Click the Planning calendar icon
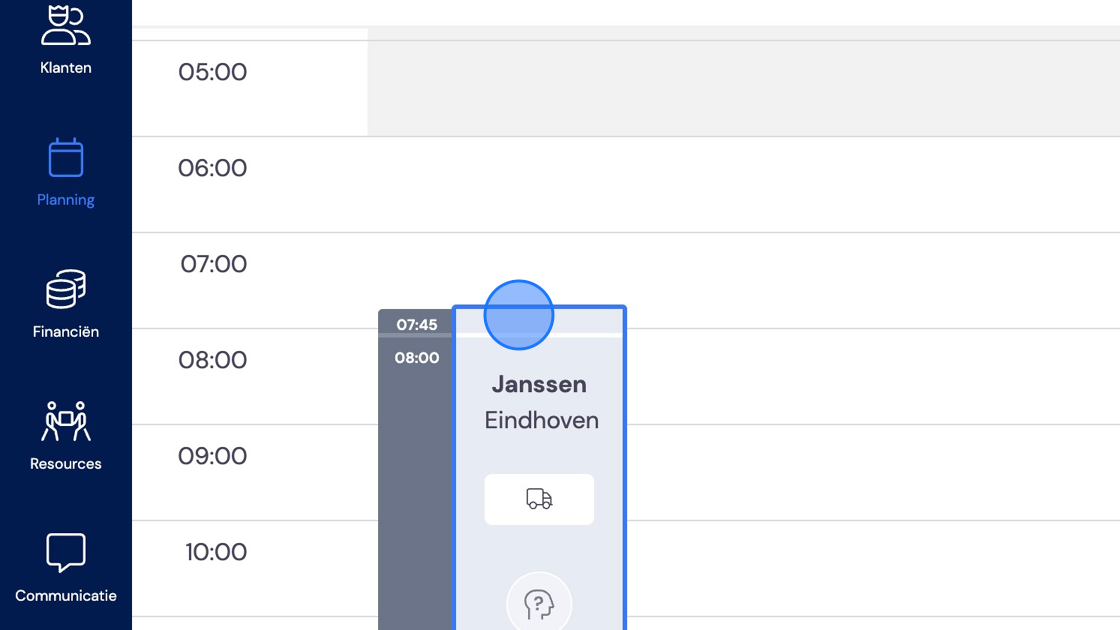Viewport: 1120px width, 630px height. (66, 157)
